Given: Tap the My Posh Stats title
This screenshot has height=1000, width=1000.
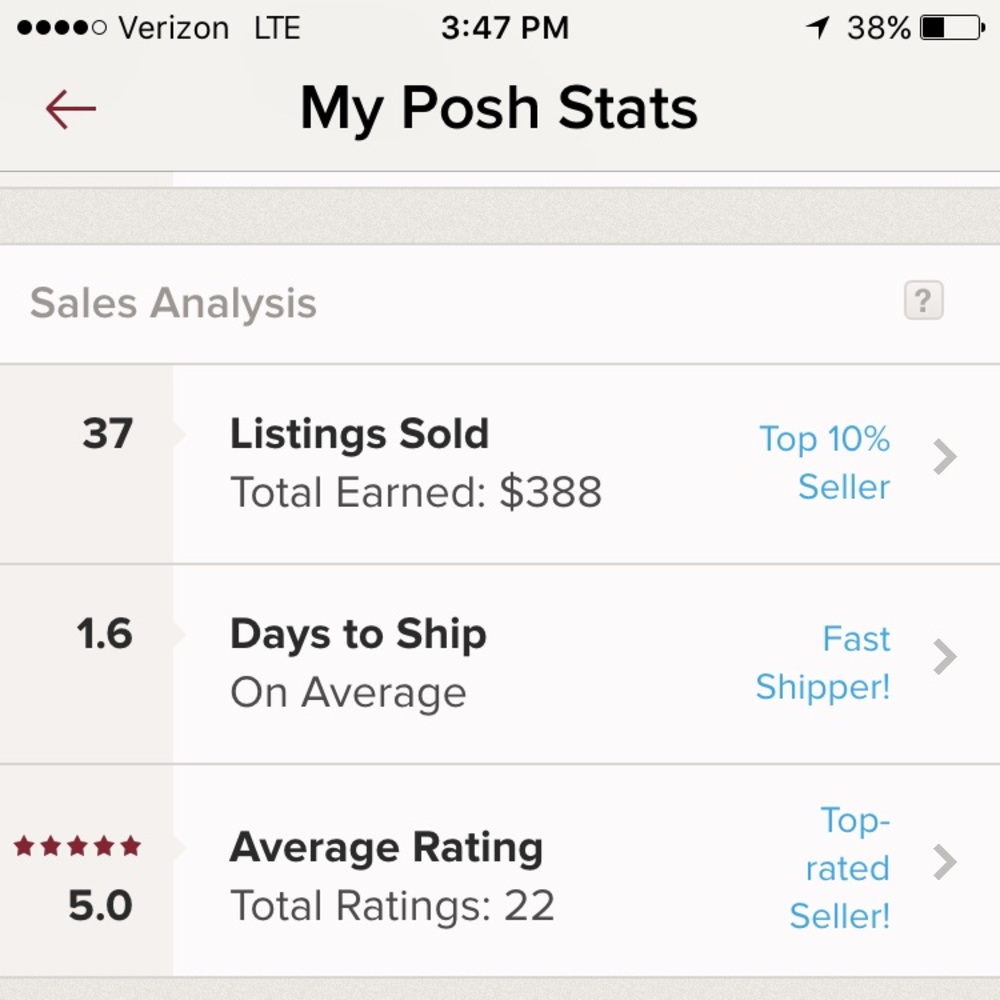Looking at the screenshot, I should 499,108.
